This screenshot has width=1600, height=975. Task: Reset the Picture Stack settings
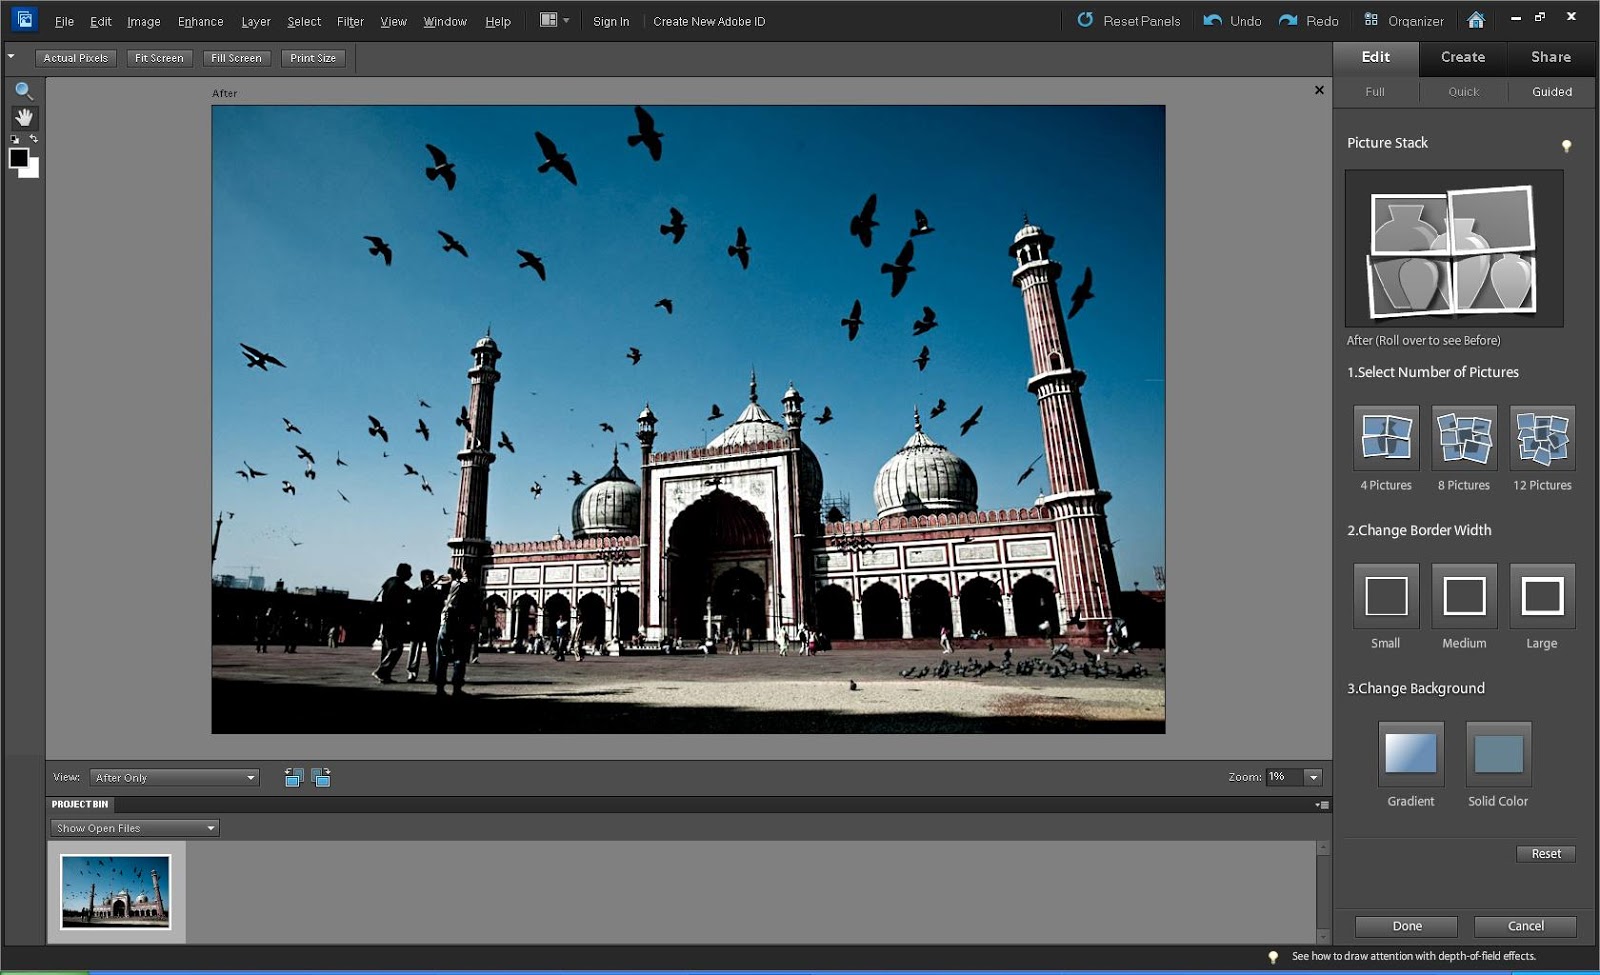[1545, 853]
